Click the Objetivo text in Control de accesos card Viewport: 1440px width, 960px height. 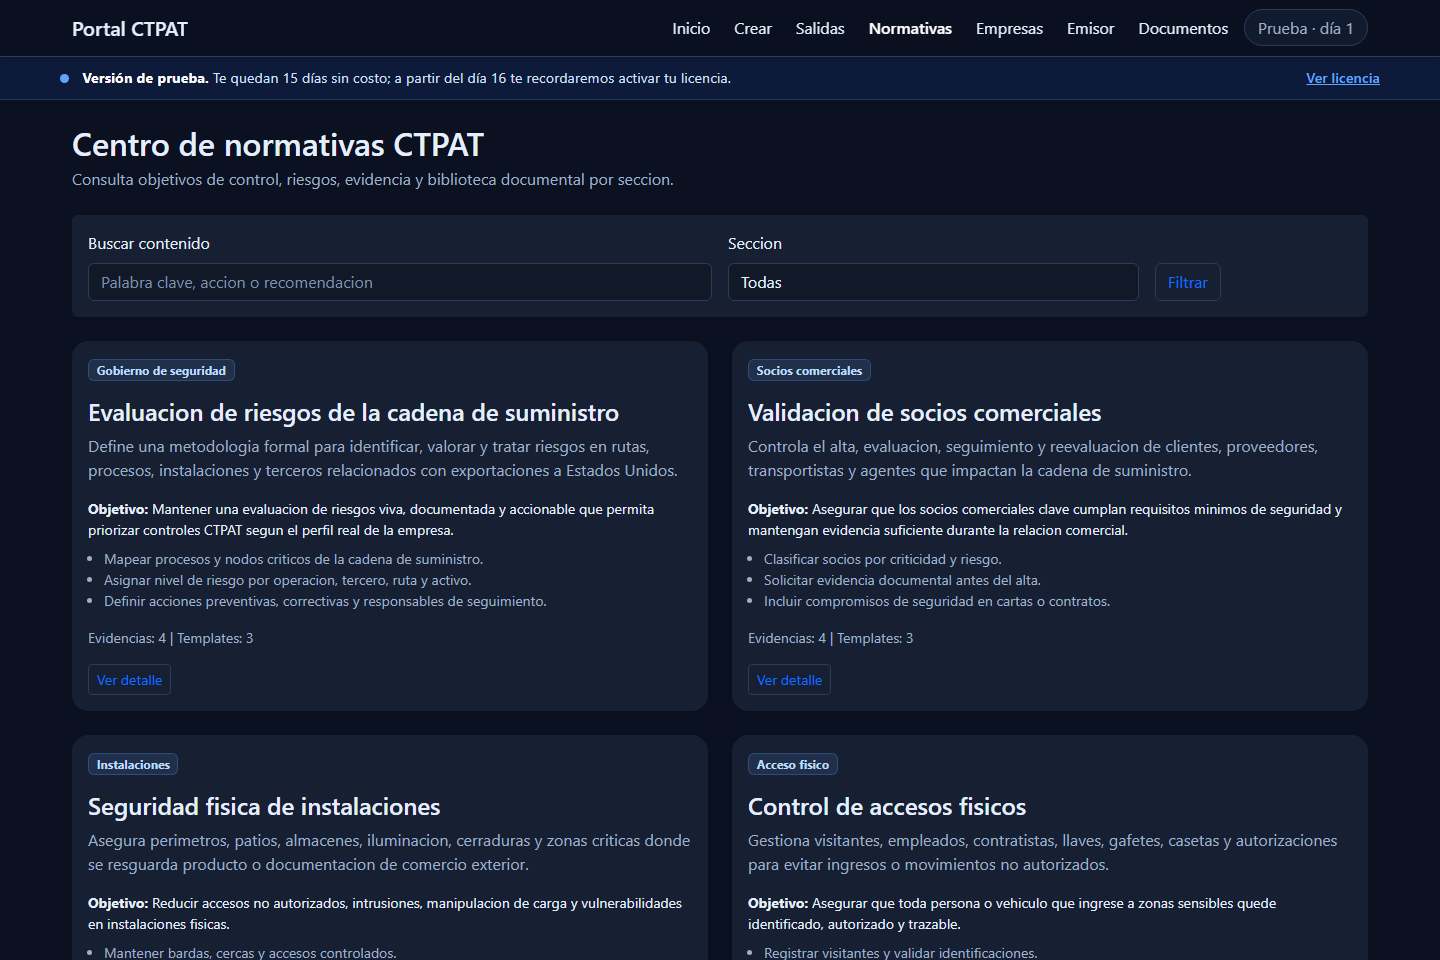1012,914
